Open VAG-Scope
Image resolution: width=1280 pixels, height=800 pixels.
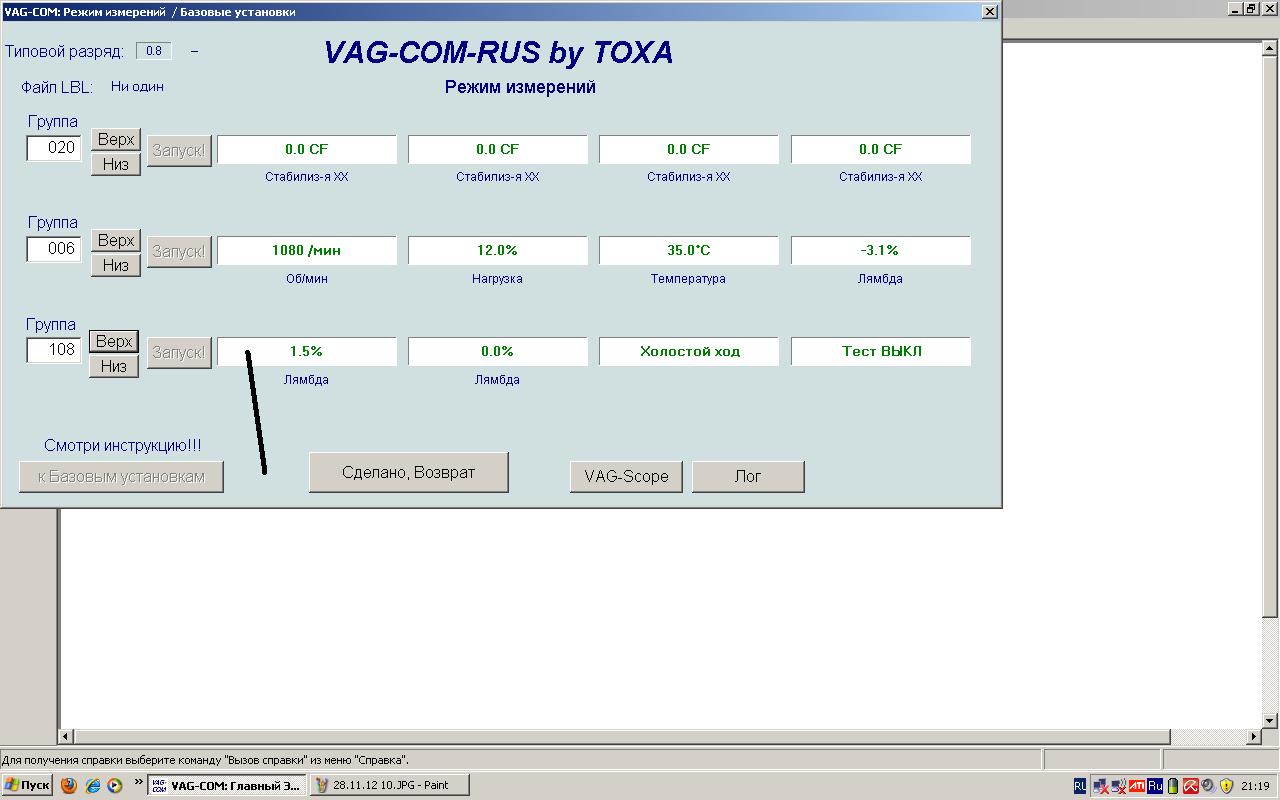(x=626, y=477)
